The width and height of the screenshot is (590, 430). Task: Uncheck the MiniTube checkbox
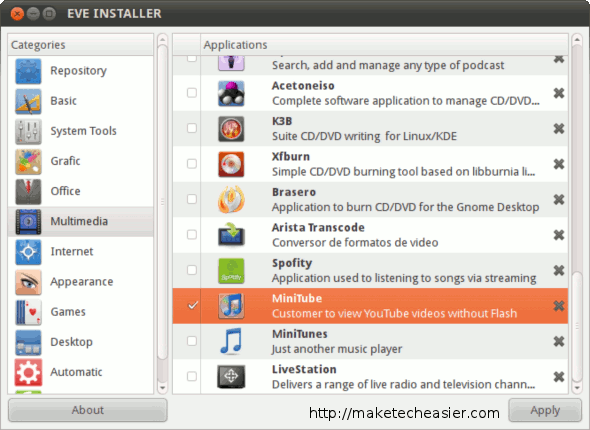[x=192, y=305]
